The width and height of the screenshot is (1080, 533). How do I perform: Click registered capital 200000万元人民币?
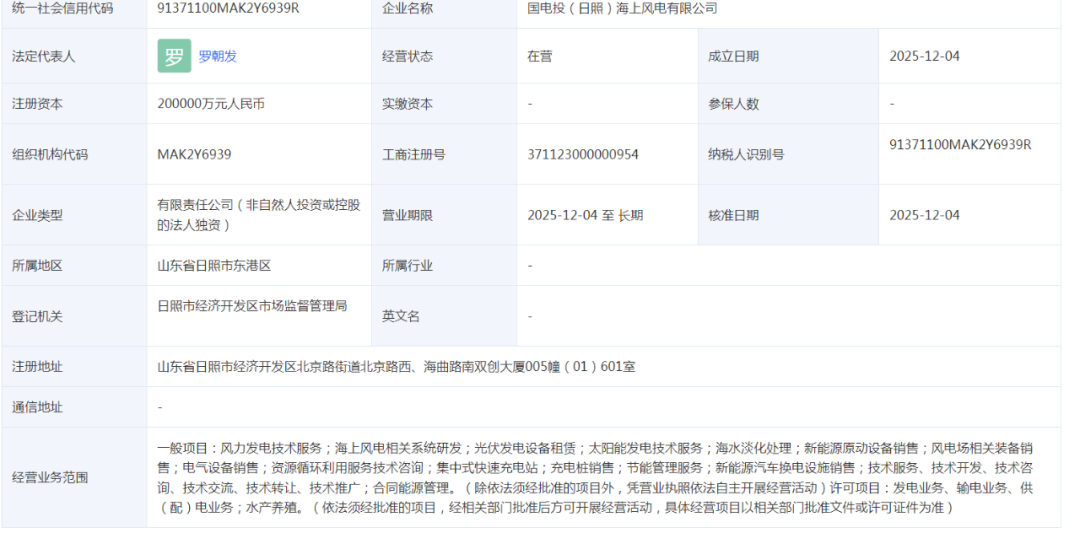tap(211, 104)
